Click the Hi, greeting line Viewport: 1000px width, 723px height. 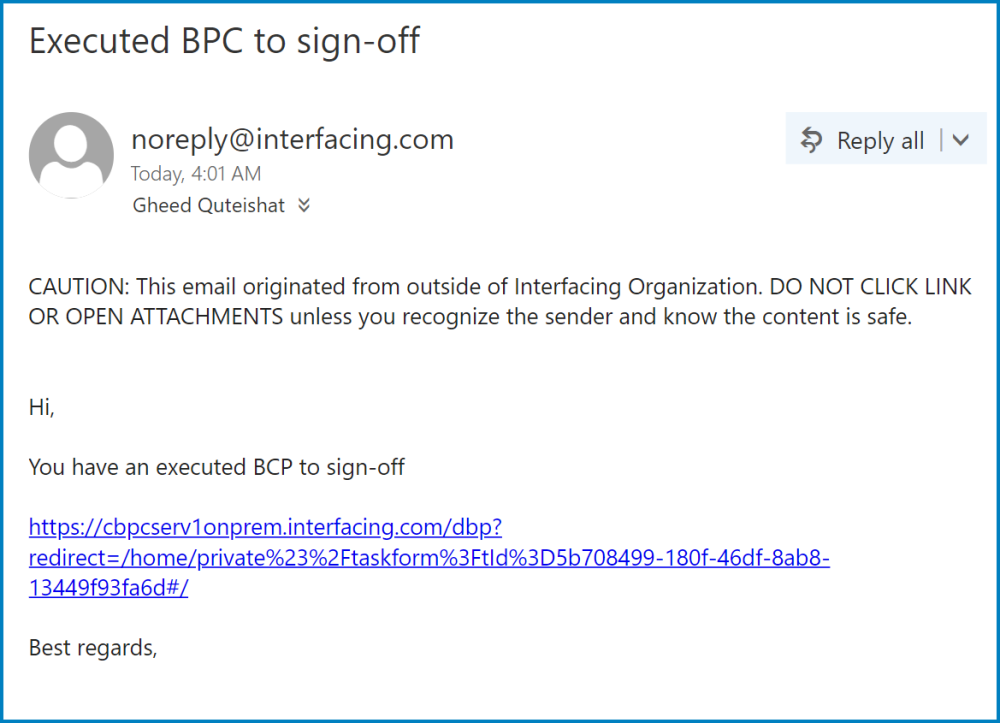(41, 408)
